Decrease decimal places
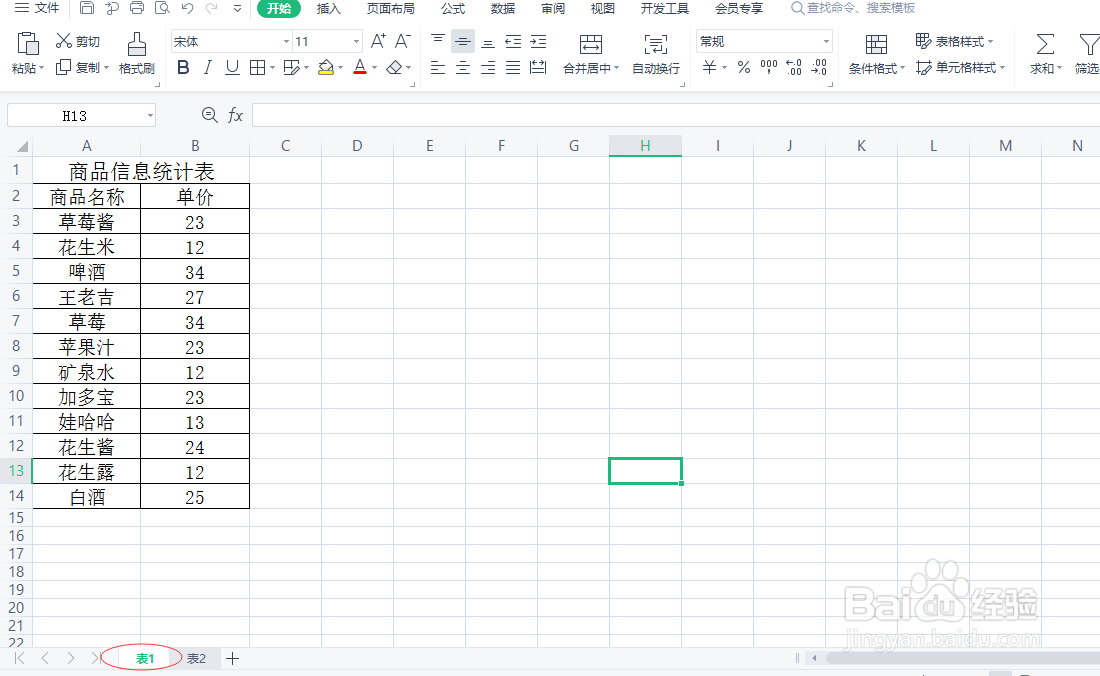Screen dimensions: 1100x676 click(x=819, y=67)
